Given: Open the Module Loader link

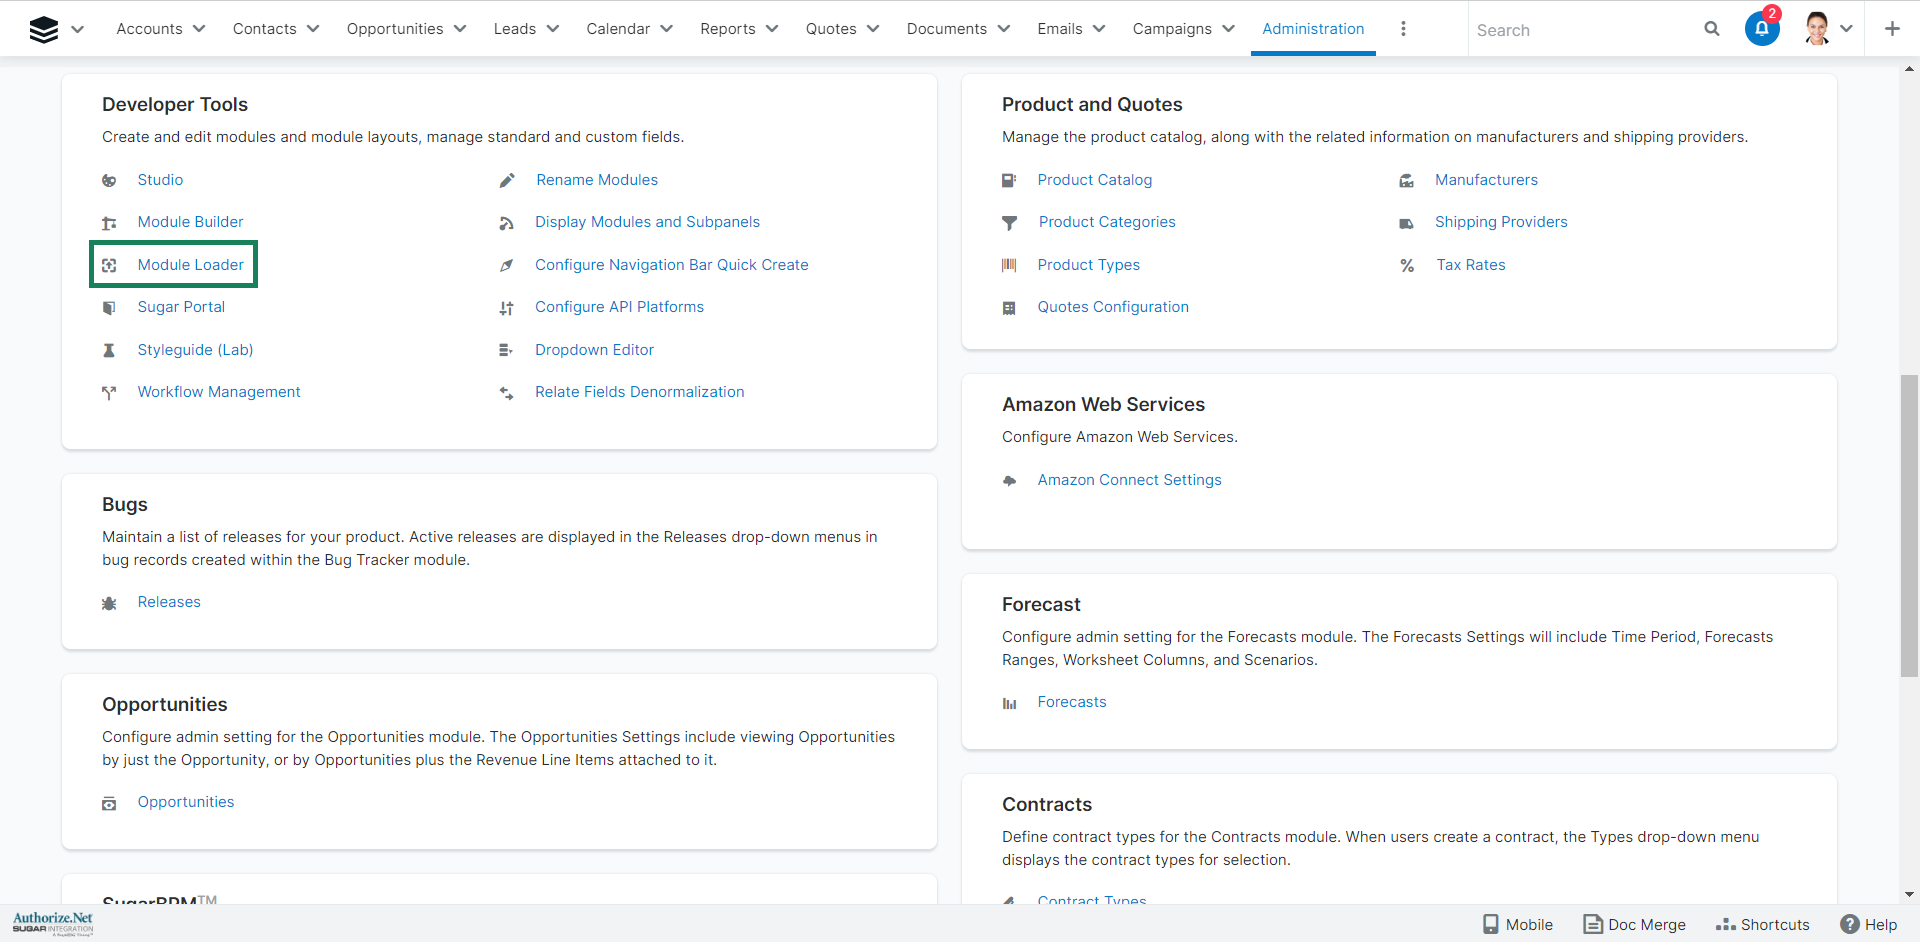Looking at the screenshot, I should tap(190, 265).
